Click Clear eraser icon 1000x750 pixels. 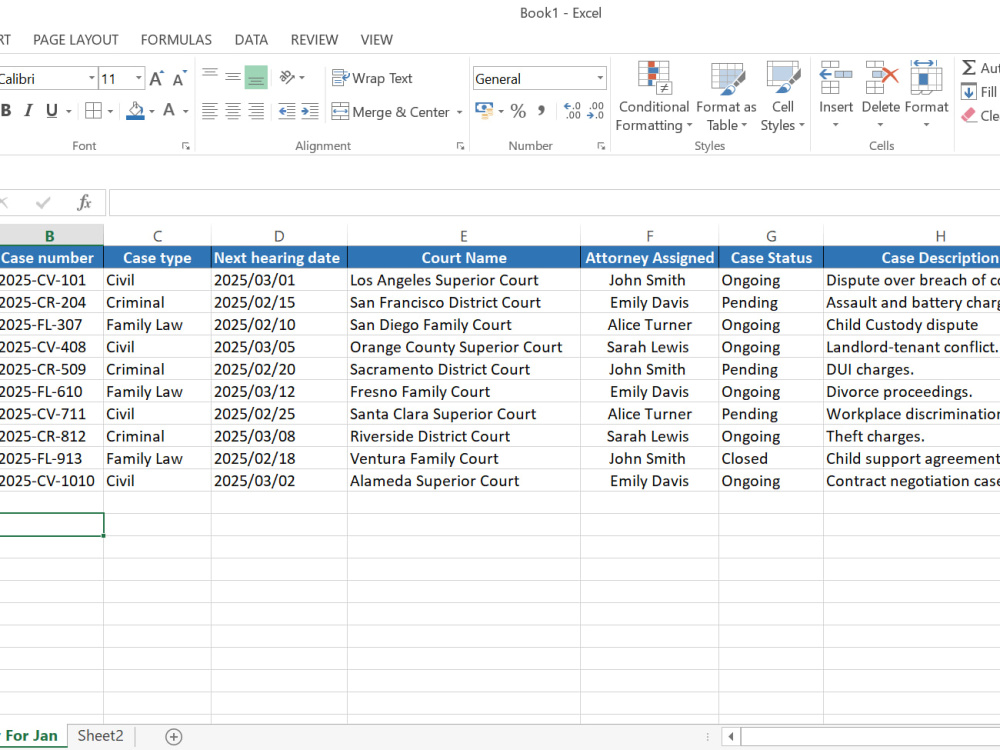tap(969, 115)
